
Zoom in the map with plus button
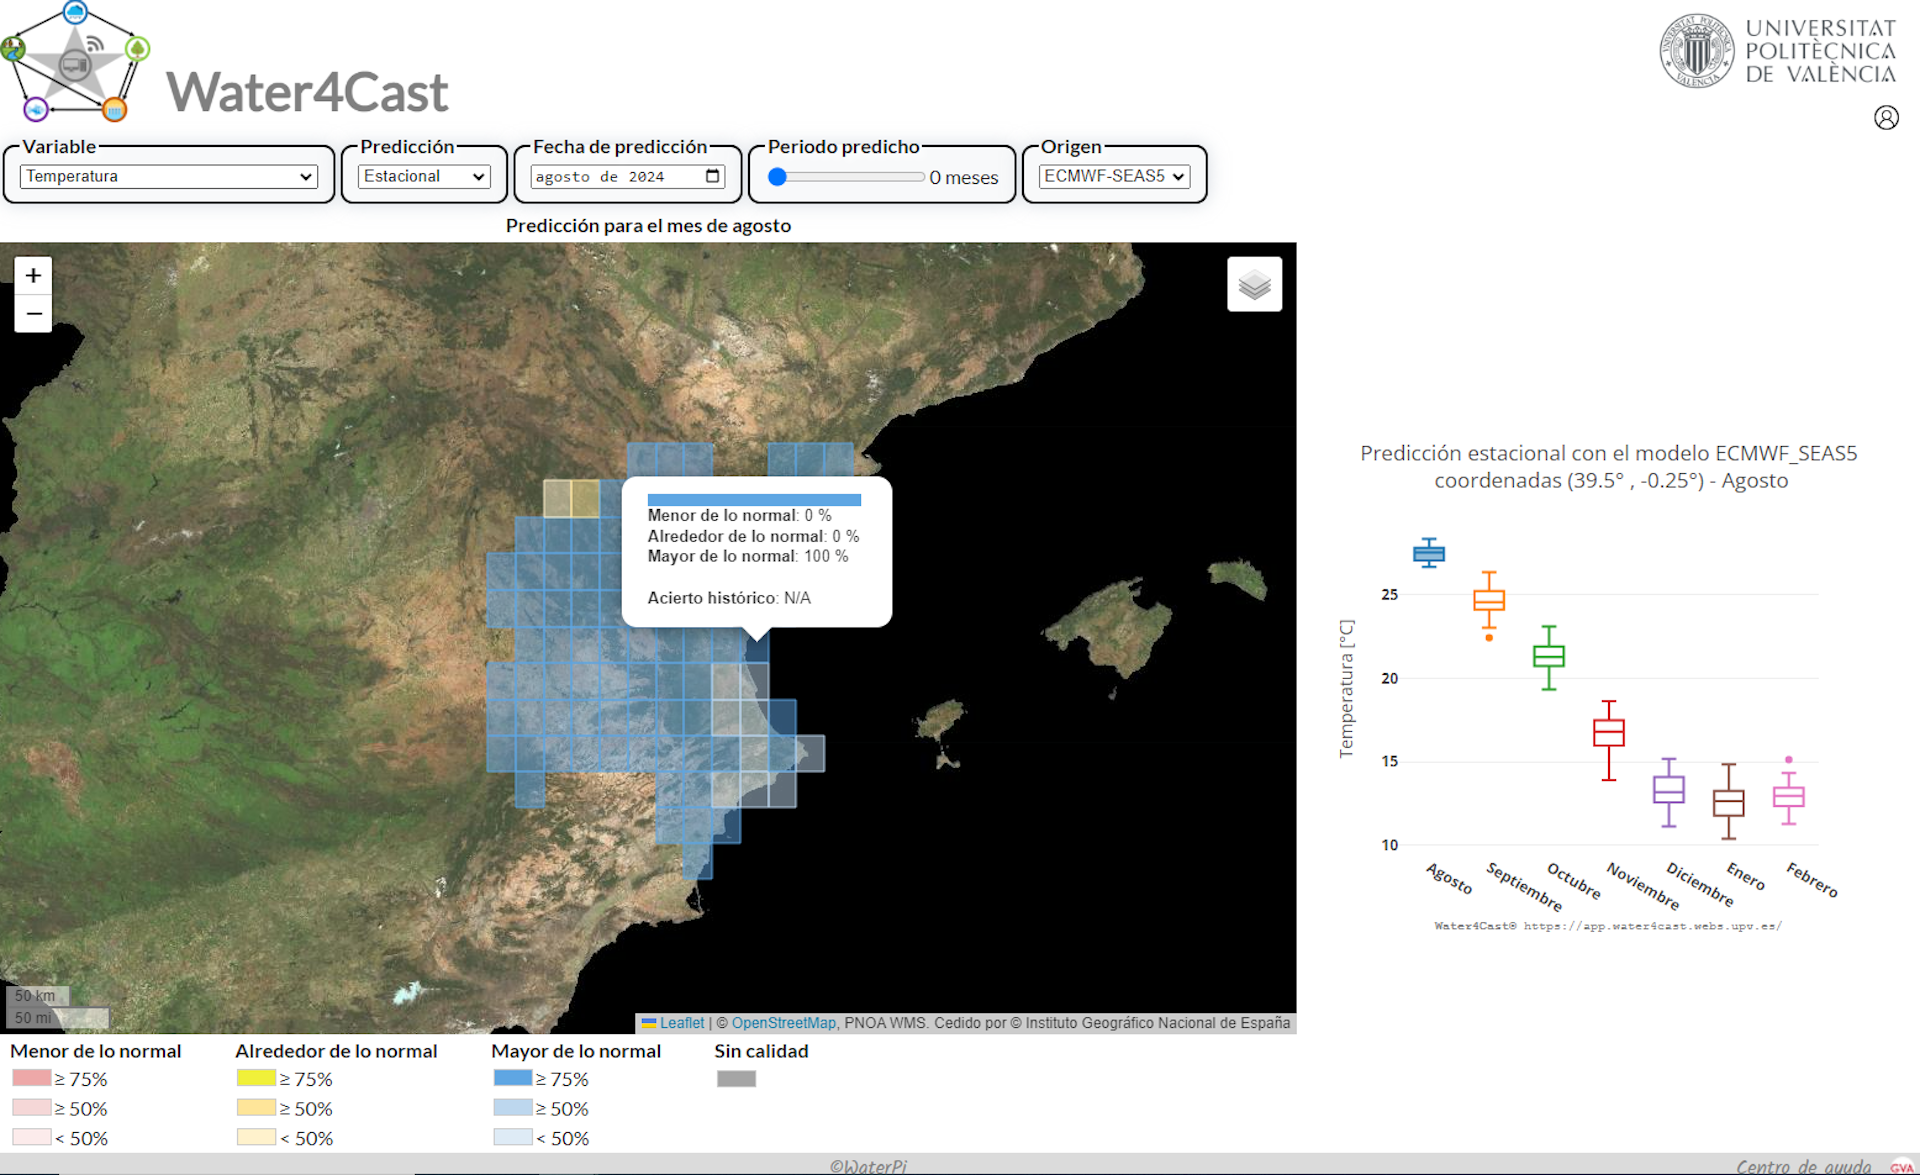pos(33,276)
